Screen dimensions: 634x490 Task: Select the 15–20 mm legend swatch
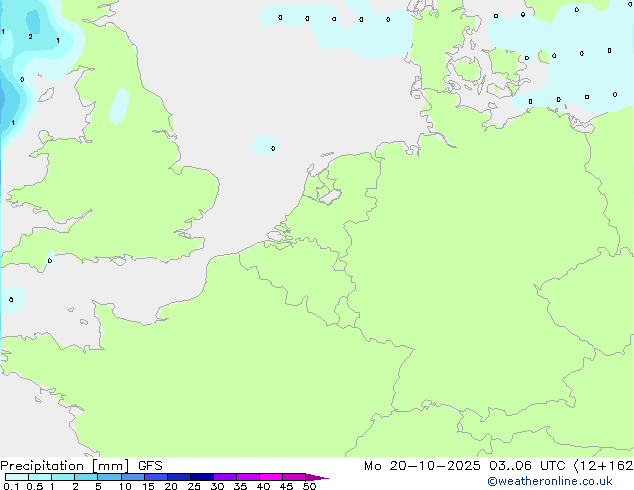pyautogui.click(x=156, y=477)
